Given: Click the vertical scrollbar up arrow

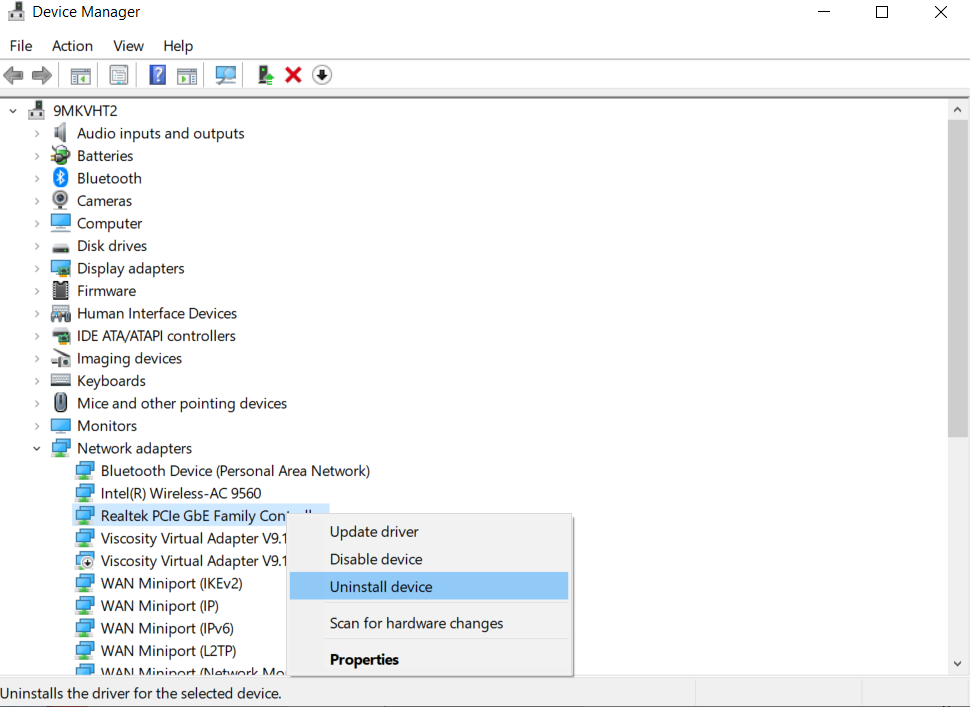Looking at the screenshot, I should coord(958,110).
